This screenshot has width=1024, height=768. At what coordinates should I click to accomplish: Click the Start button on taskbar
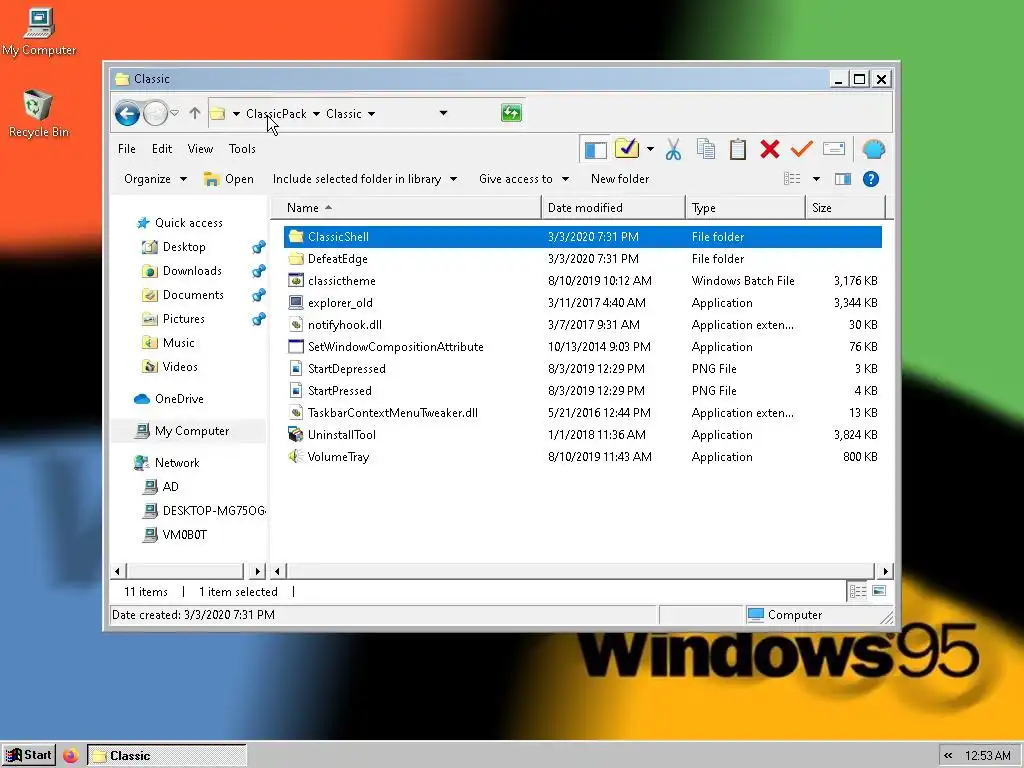(29, 756)
